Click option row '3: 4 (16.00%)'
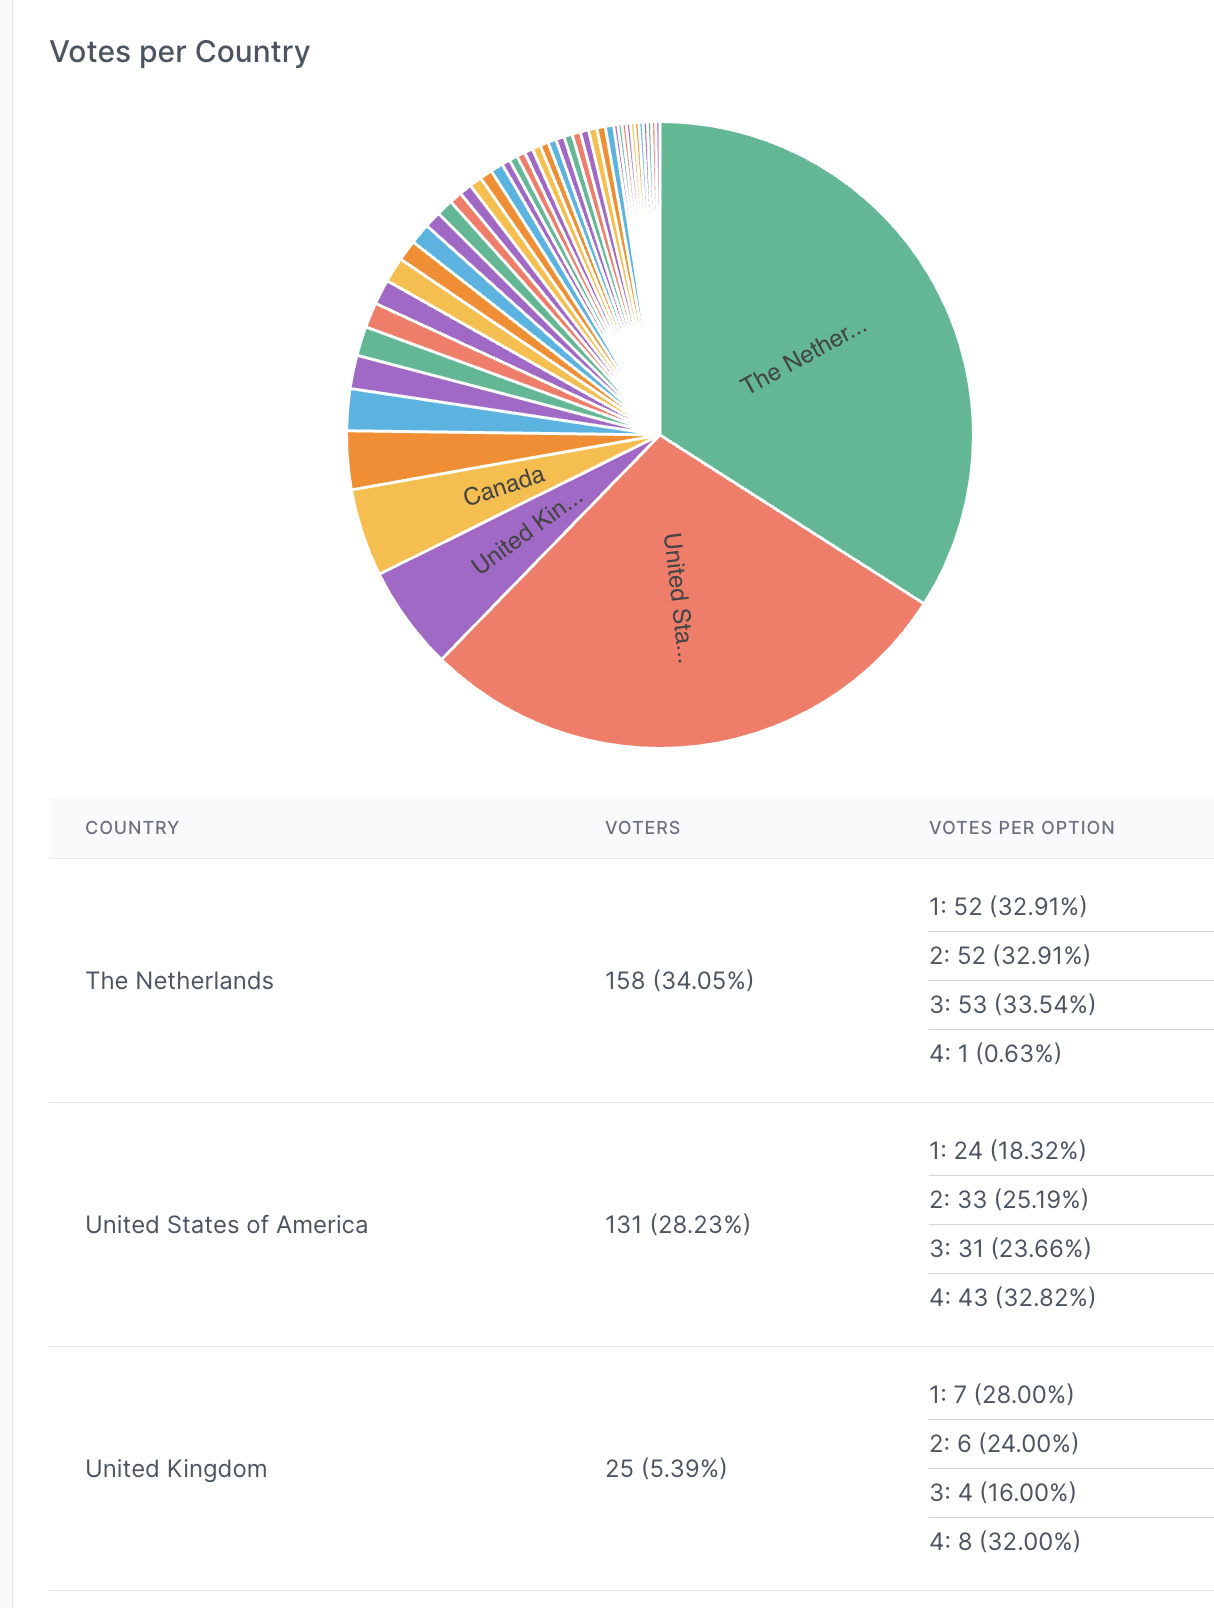The image size is (1214, 1608). click(x=1071, y=1493)
